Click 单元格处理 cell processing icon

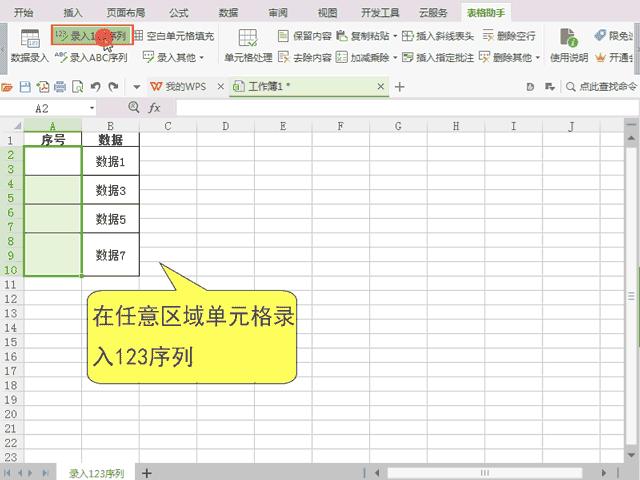coord(248,46)
